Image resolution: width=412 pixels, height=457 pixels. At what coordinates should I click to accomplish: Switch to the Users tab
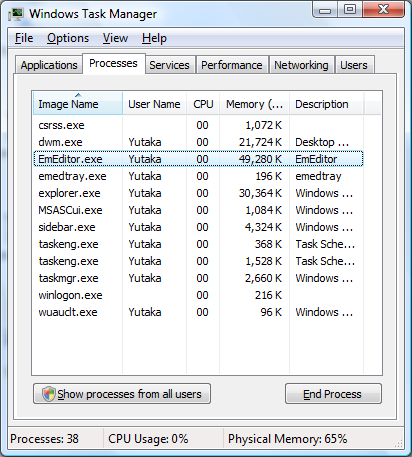tap(354, 65)
